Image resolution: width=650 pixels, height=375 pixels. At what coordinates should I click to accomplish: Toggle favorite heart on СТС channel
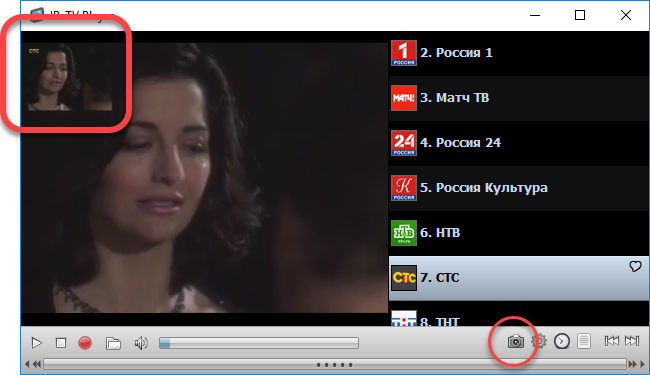coord(635,266)
